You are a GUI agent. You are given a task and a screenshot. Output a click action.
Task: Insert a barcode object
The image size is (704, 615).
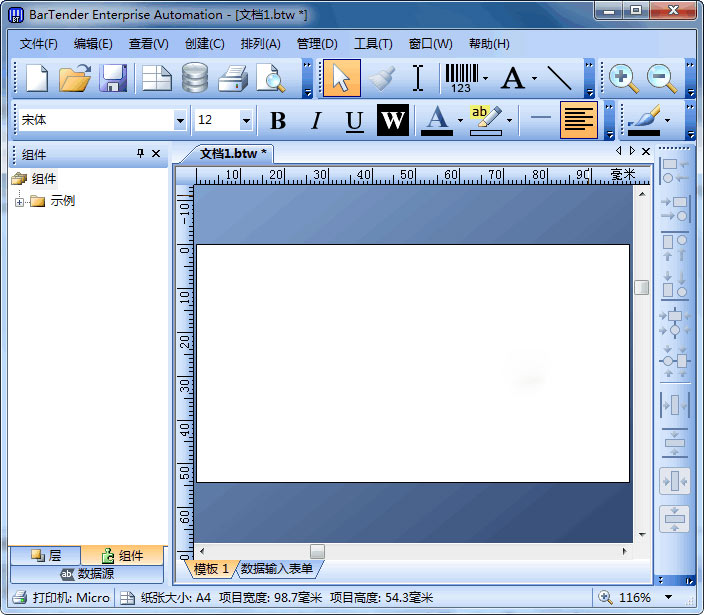tap(462, 78)
